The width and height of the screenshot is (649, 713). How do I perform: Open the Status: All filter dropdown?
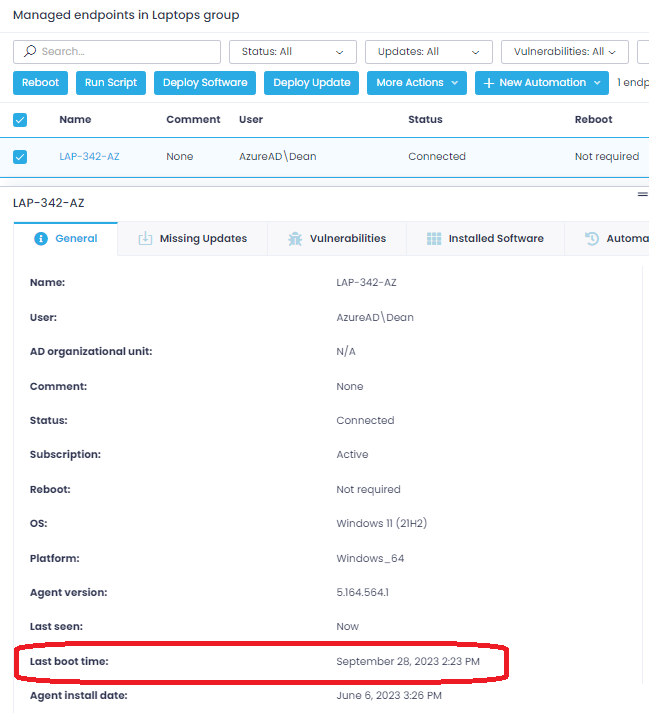292,52
